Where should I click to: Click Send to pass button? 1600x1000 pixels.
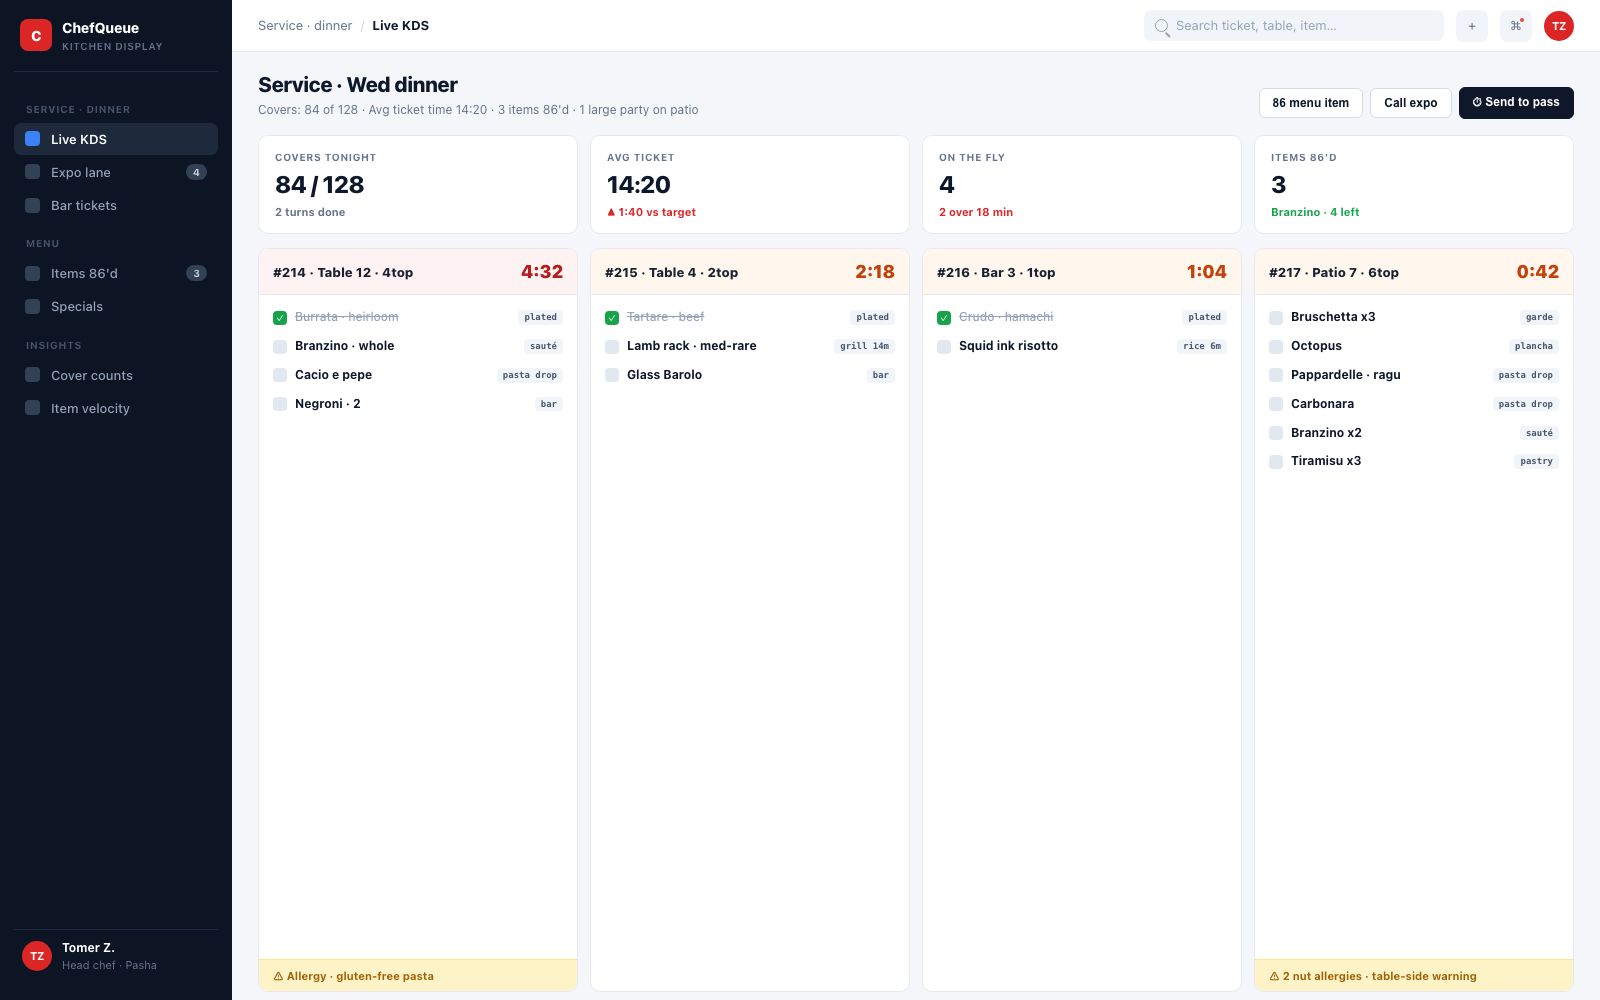tap(1516, 102)
